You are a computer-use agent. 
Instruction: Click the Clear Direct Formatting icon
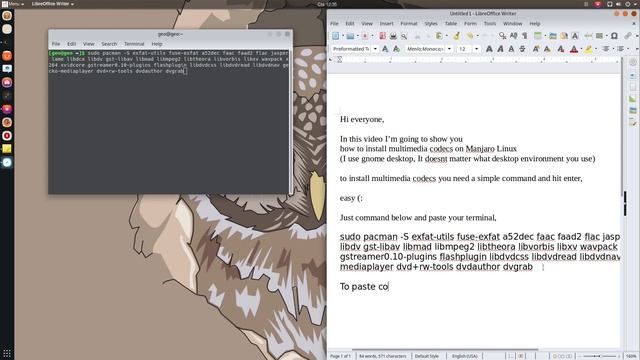point(561,49)
